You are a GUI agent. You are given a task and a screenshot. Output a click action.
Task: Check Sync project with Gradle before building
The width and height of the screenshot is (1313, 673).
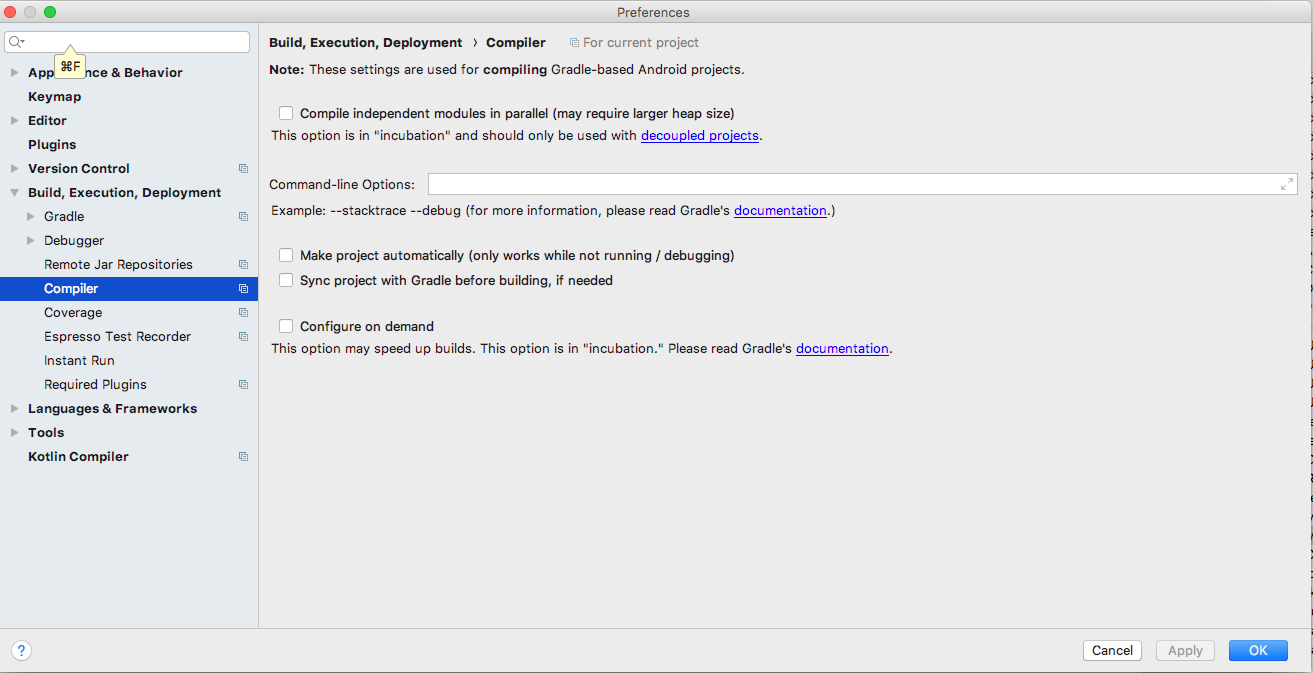click(x=286, y=281)
